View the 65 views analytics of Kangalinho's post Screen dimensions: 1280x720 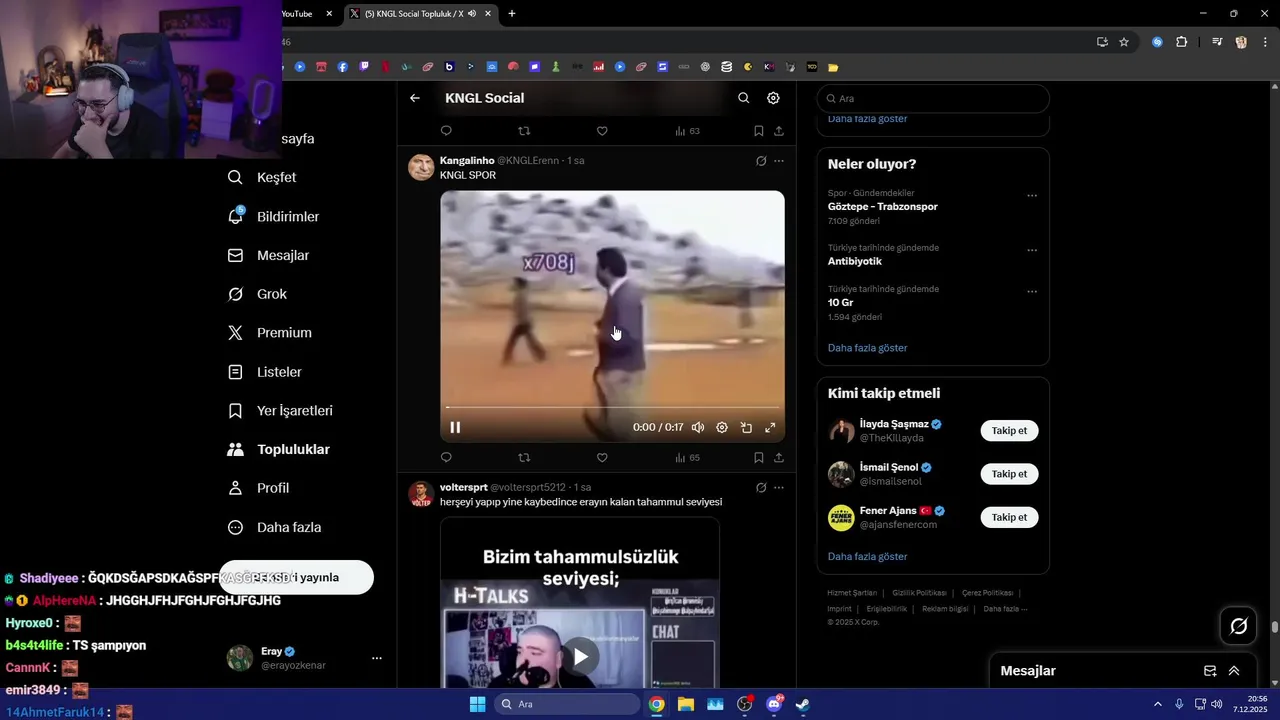pyautogui.click(x=687, y=458)
